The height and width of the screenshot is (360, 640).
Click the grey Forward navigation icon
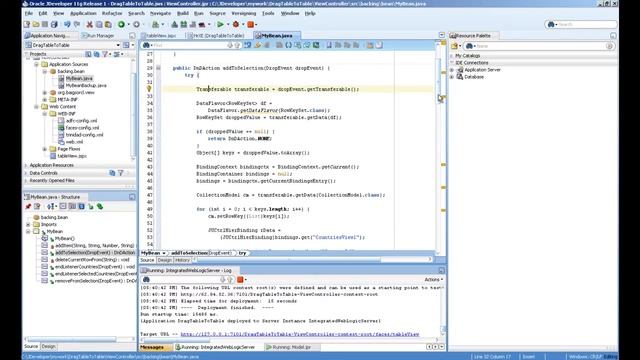[x=136, y=24]
